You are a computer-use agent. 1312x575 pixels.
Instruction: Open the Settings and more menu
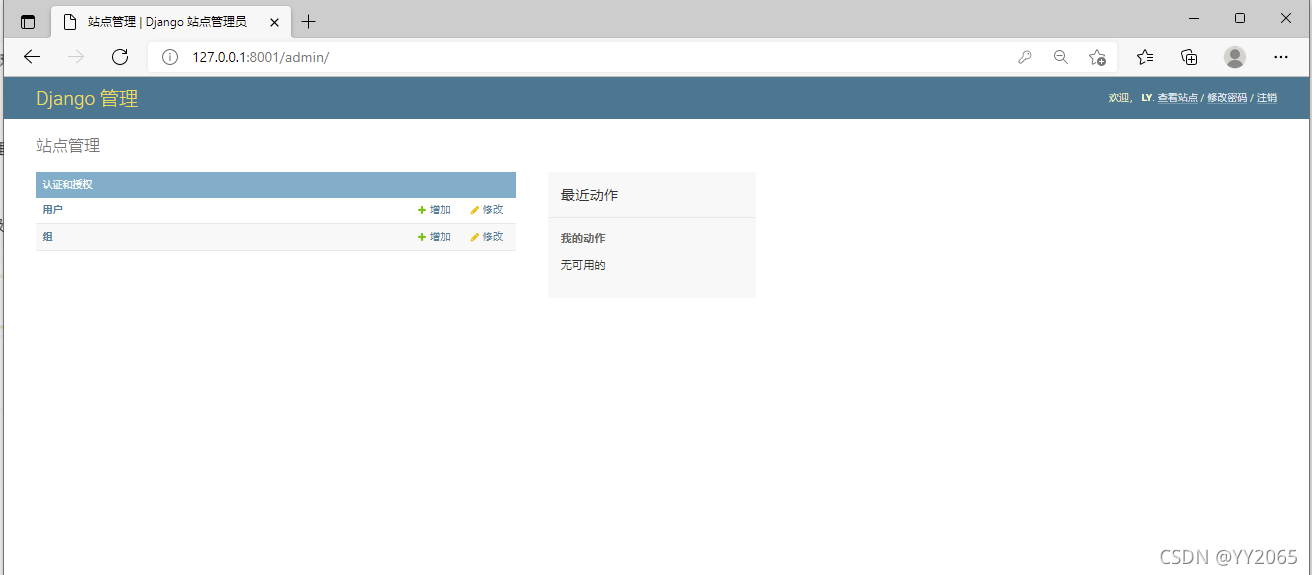pos(1281,57)
